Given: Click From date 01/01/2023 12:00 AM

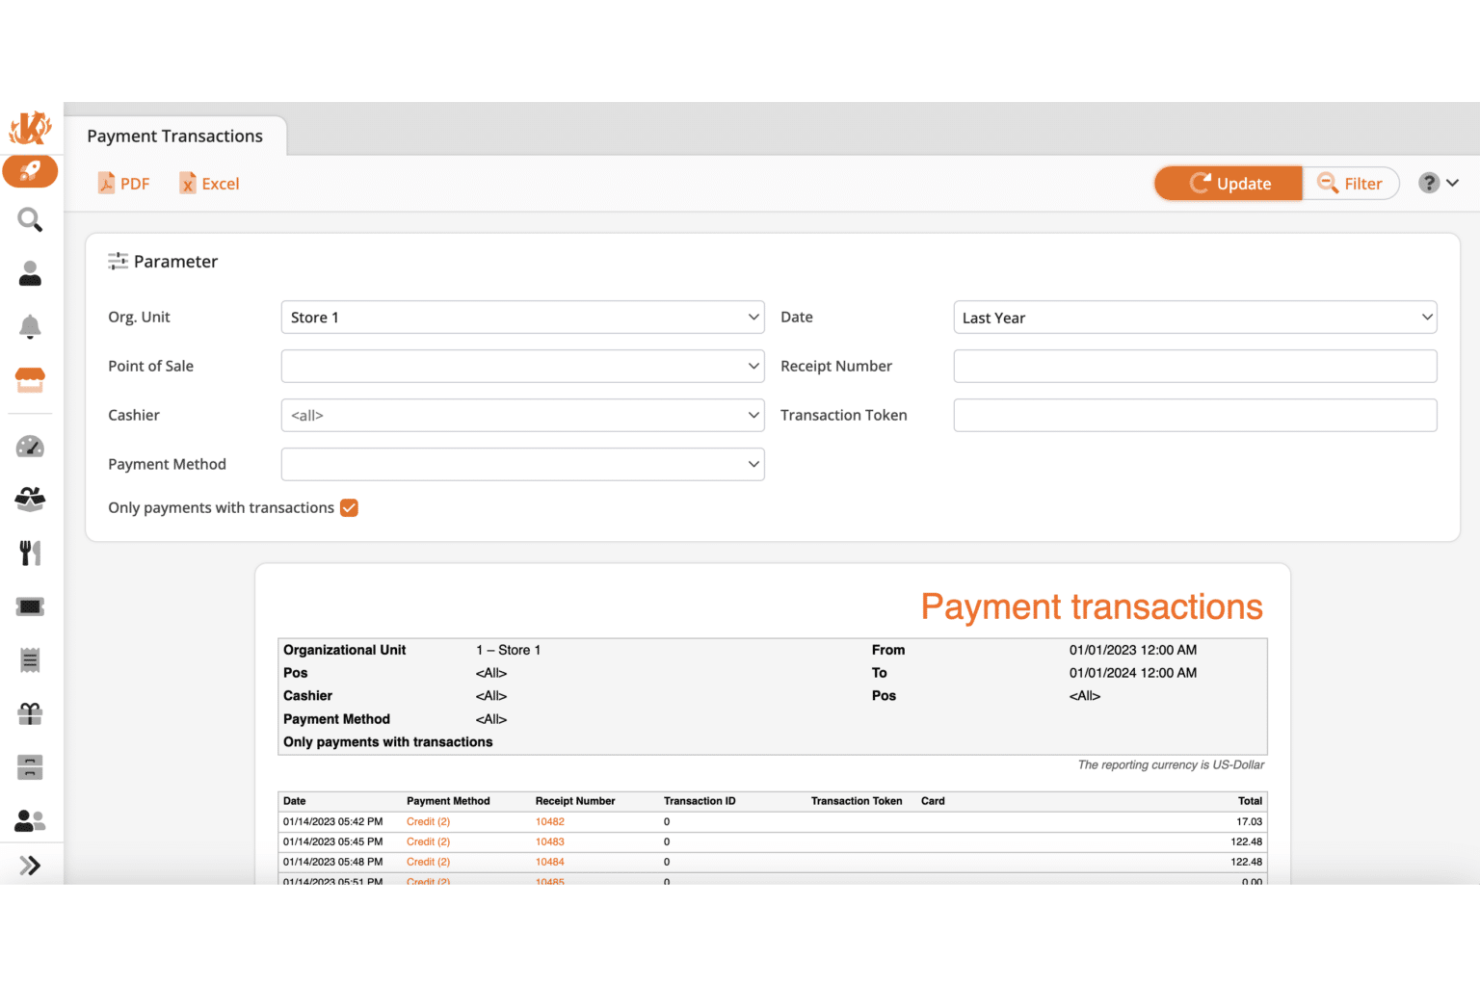Looking at the screenshot, I should [1133, 650].
